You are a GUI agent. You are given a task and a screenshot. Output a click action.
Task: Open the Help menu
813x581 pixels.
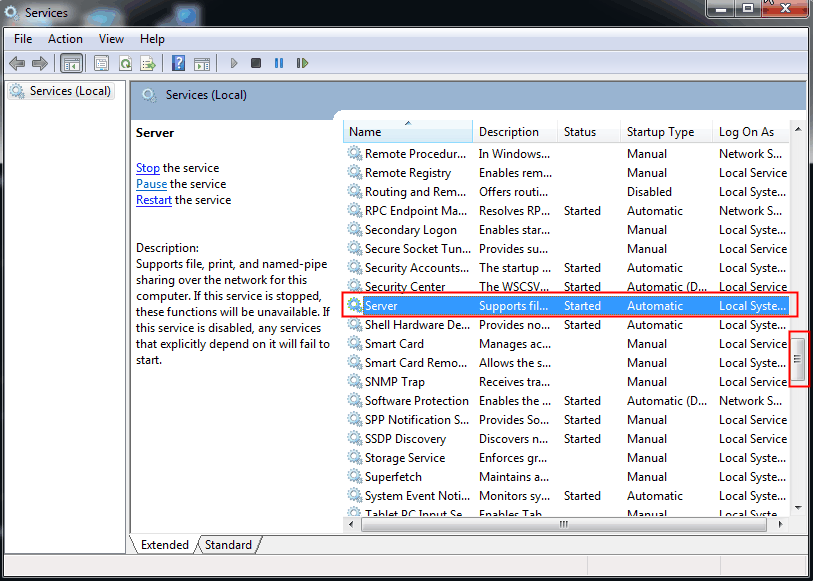coord(152,39)
